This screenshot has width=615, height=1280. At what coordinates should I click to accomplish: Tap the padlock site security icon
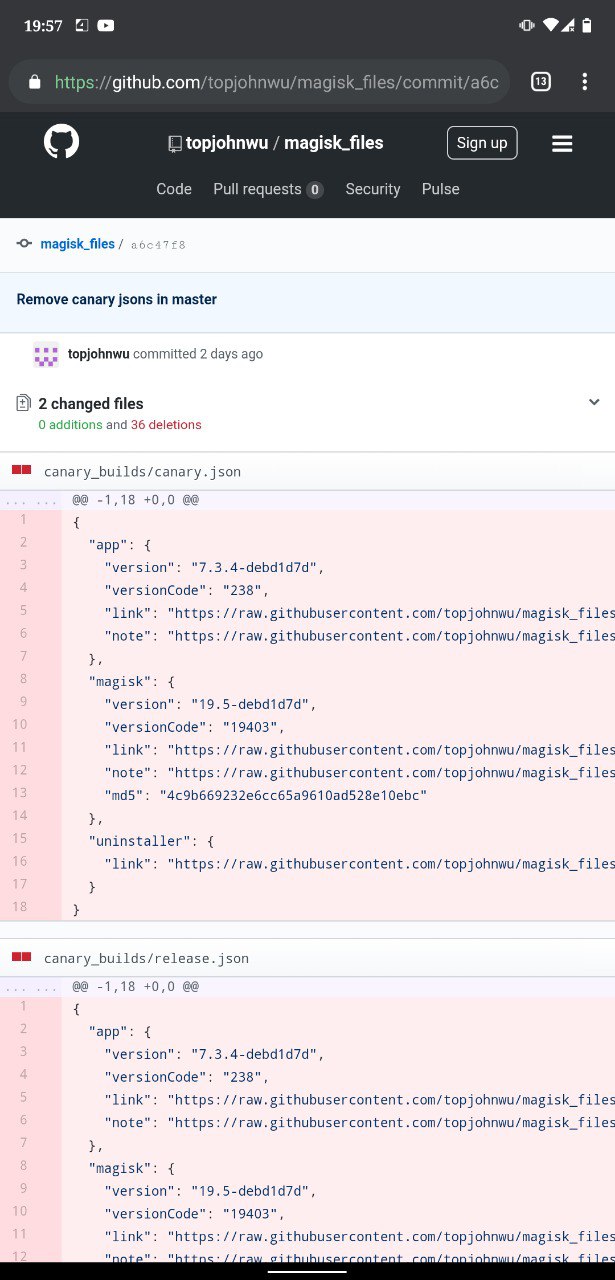point(35,83)
